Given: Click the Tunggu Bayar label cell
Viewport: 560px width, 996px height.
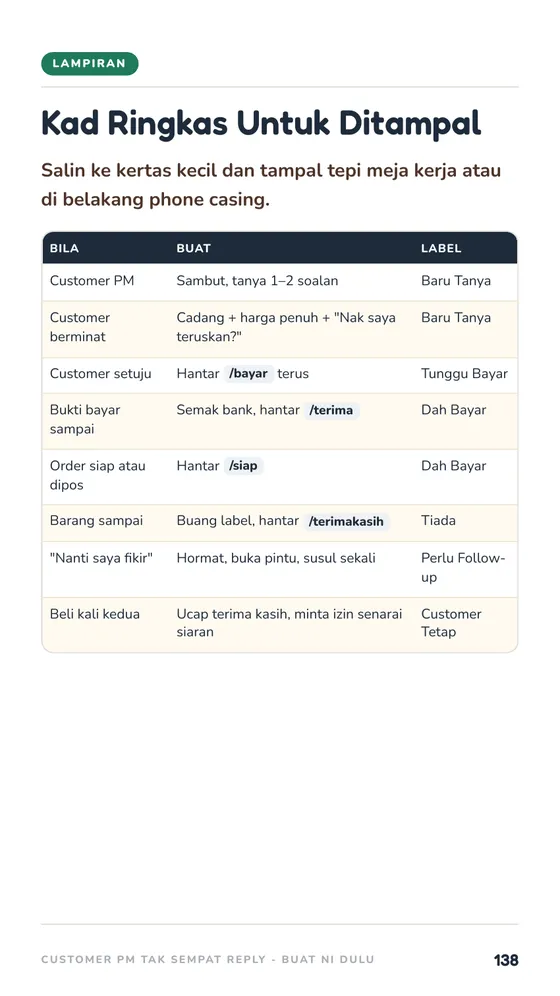Looking at the screenshot, I should [464, 374].
